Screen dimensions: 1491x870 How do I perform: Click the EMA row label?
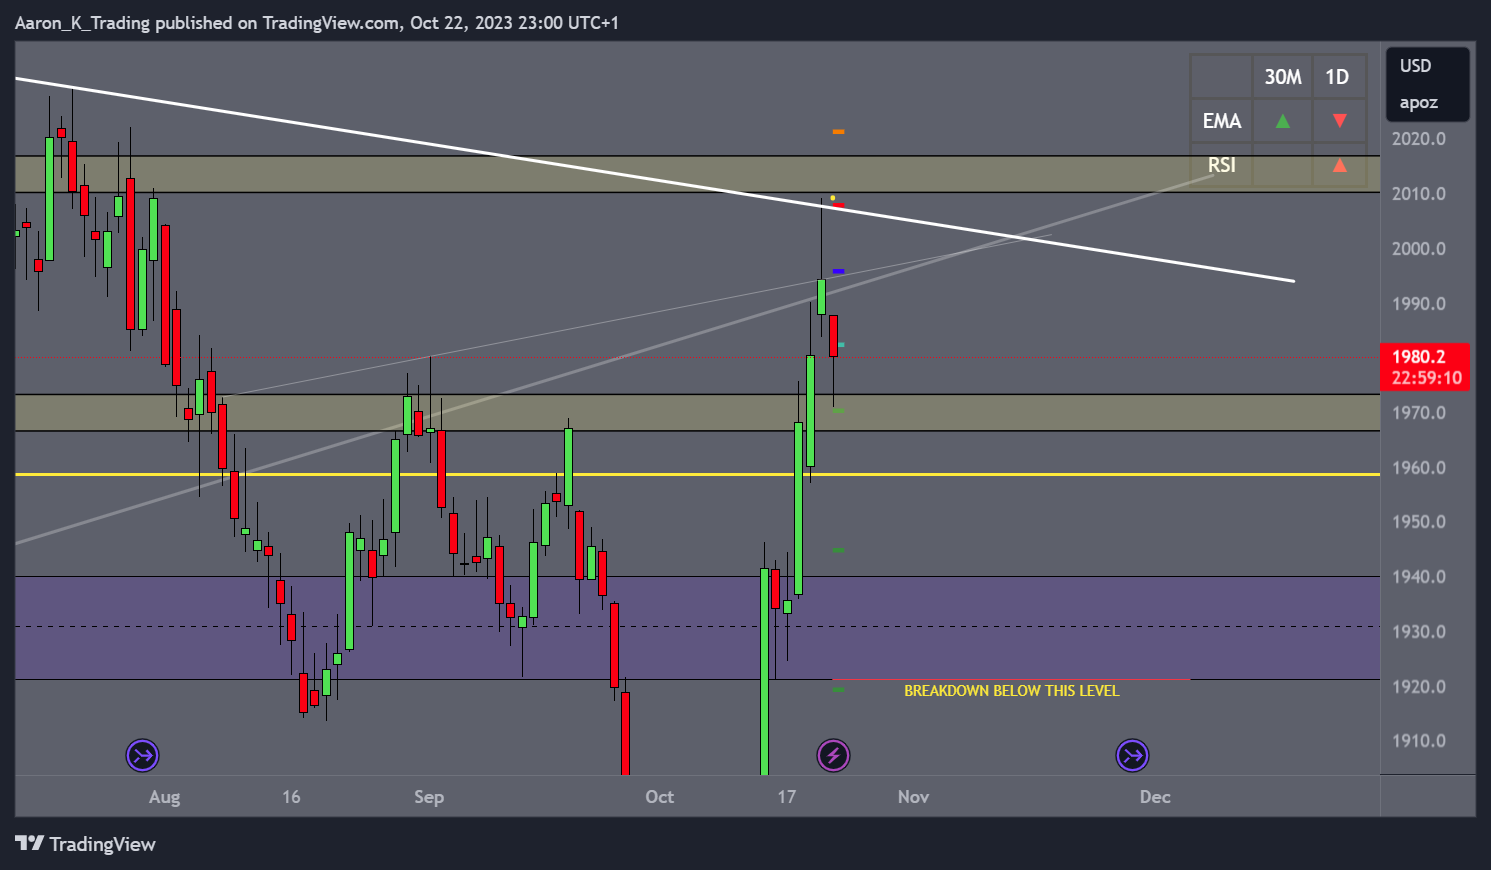1221,121
